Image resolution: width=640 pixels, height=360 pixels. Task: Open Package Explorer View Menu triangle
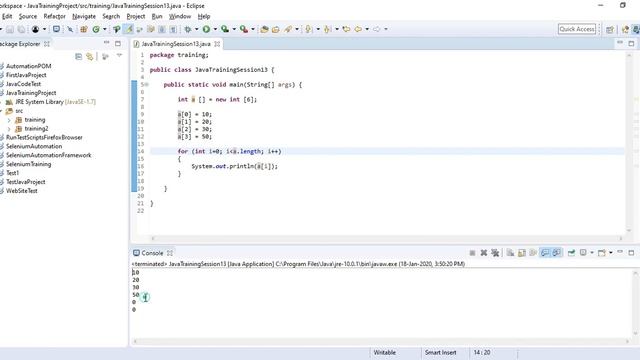tap(119, 56)
